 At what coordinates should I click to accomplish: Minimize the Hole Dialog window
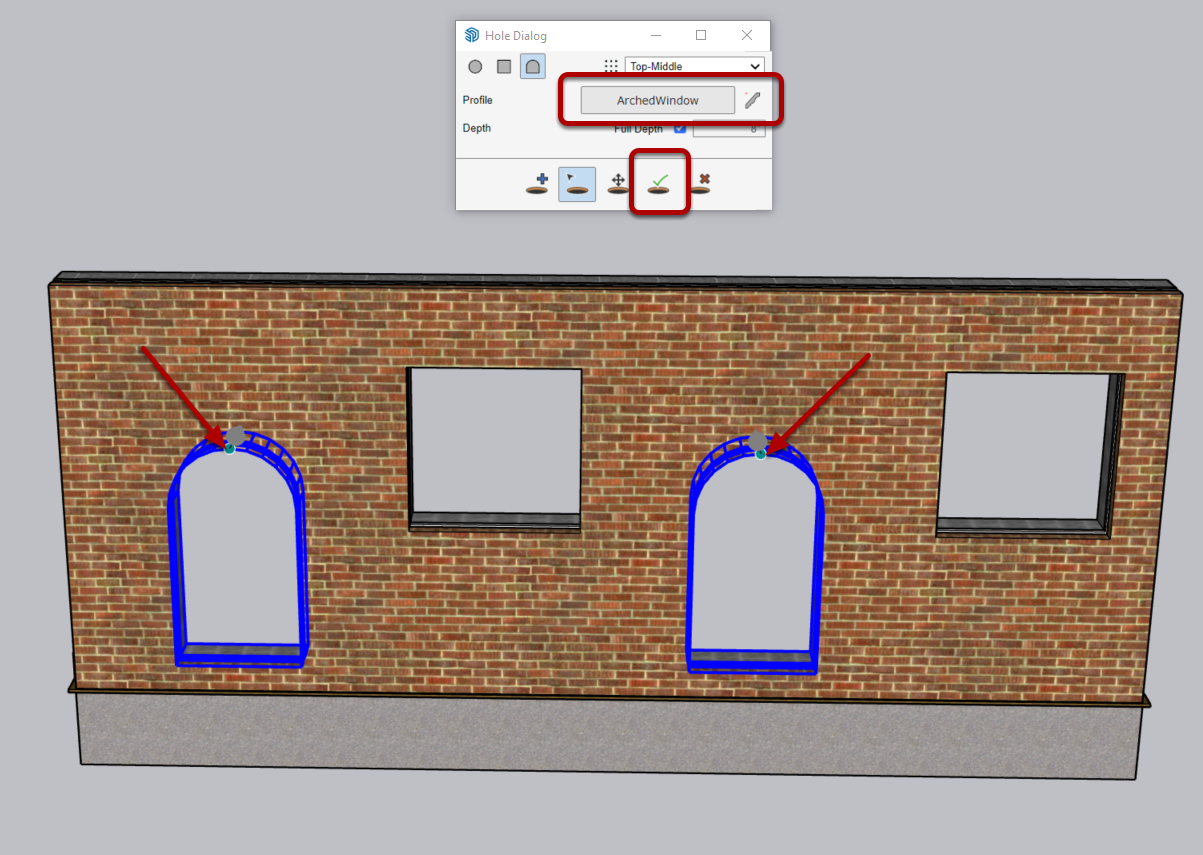pos(655,35)
